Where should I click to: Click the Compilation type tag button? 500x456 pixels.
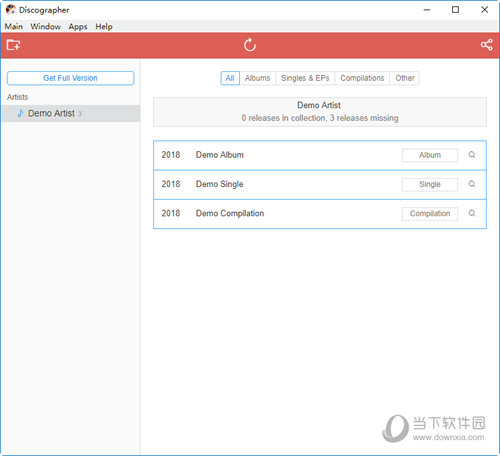(x=430, y=214)
